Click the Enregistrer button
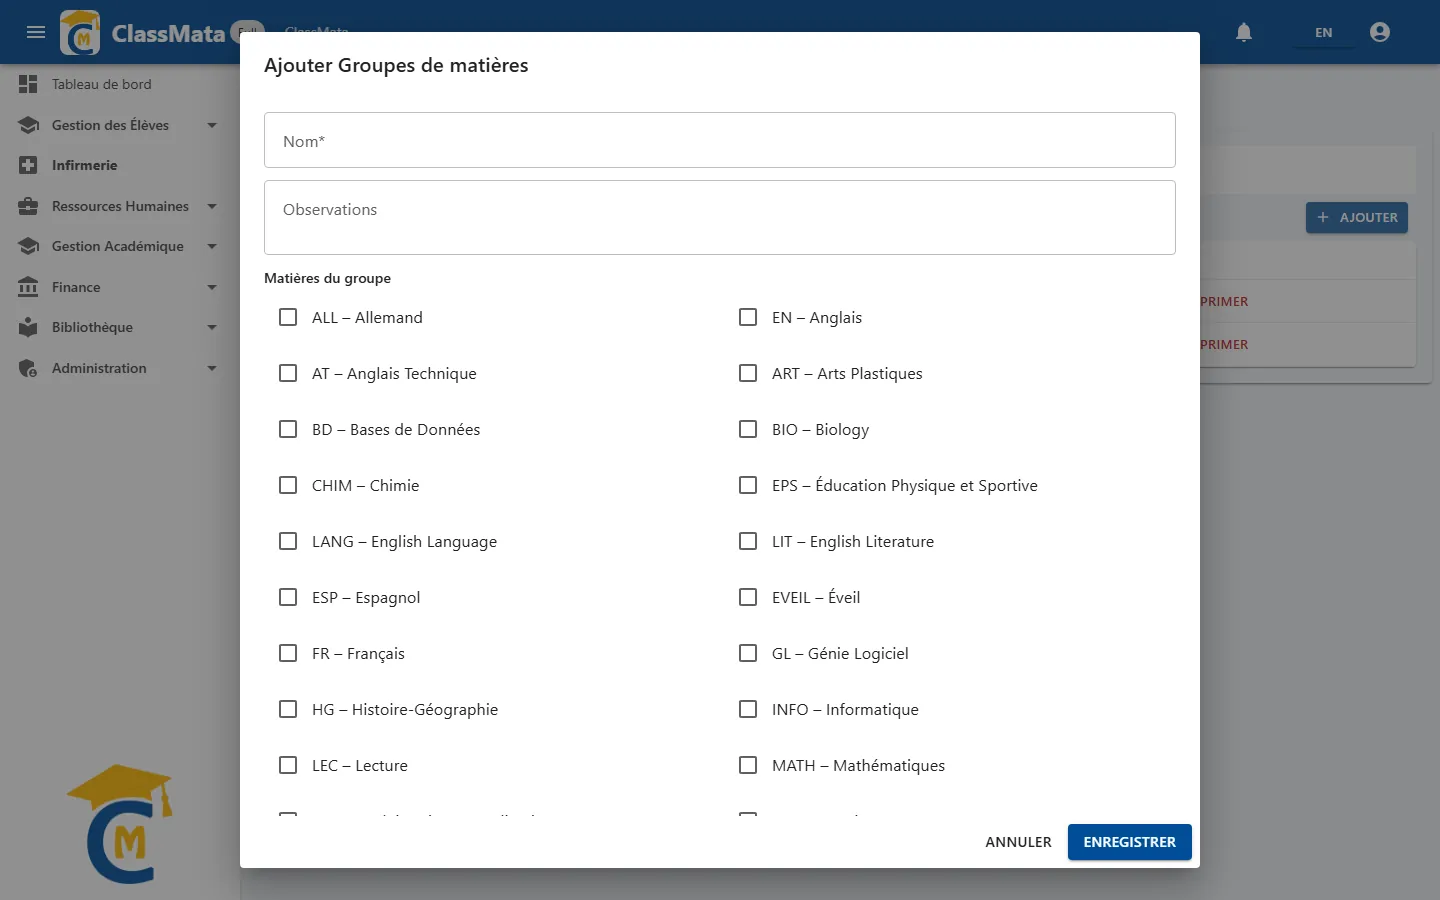 pyautogui.click(x=1130, y=842)
